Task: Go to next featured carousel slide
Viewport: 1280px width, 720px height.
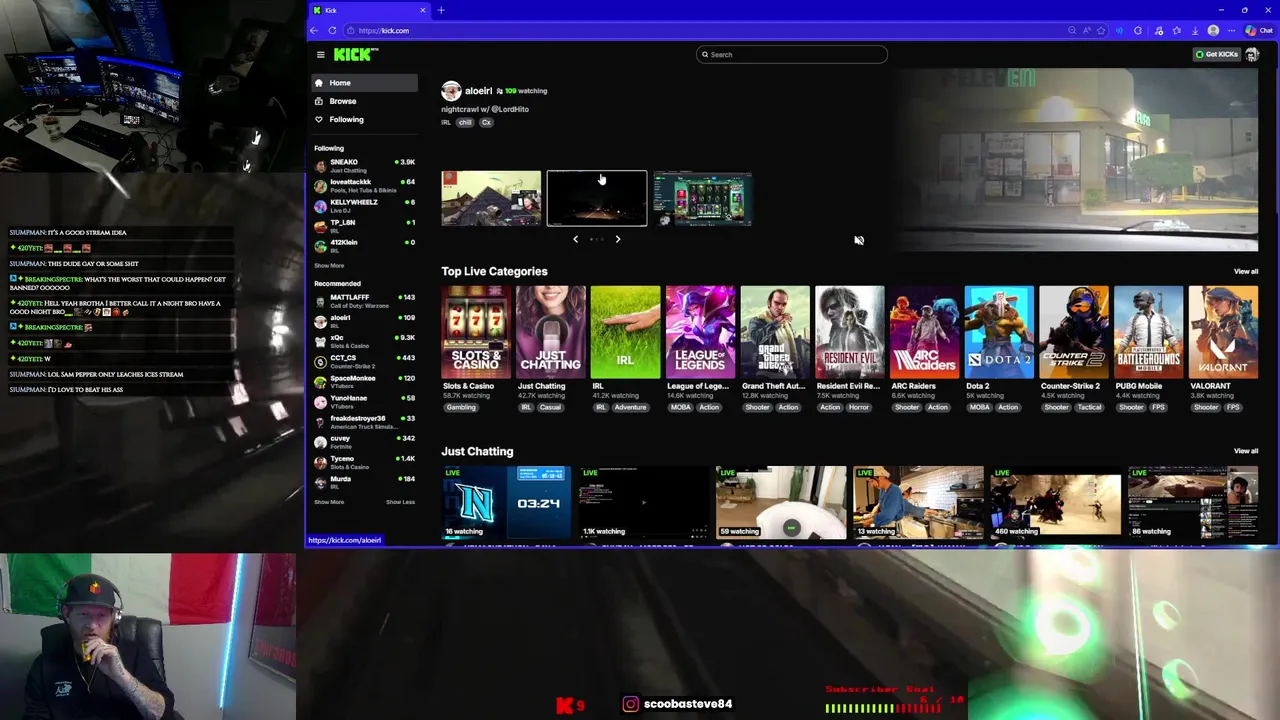Action: (618, 239)
